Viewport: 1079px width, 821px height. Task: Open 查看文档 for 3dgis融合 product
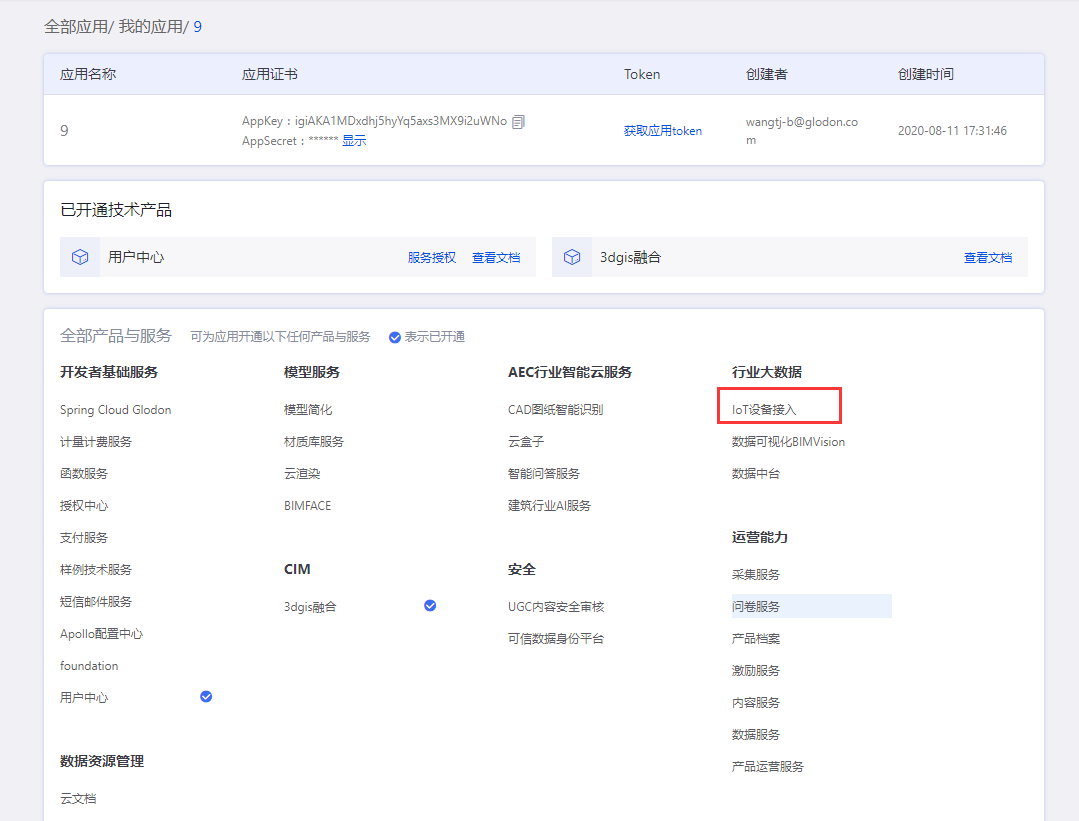point(987,258)
